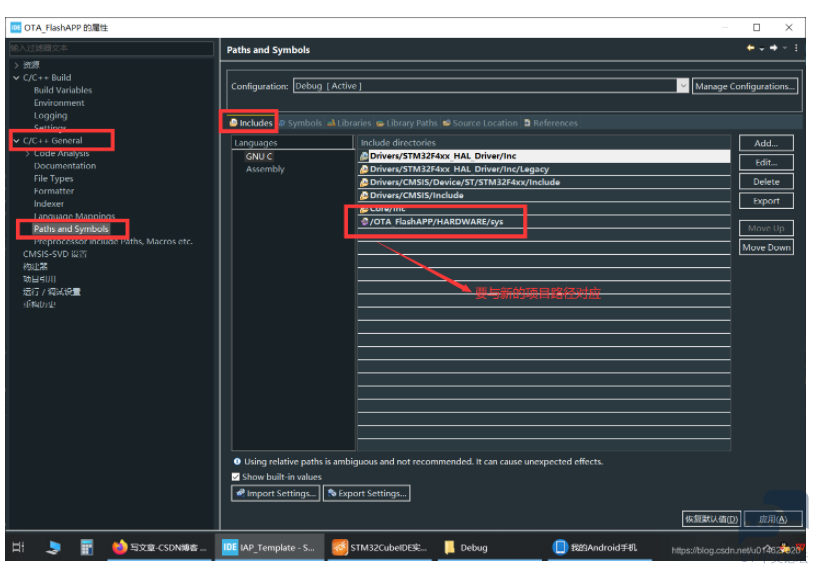Click the back navigation arrow icon

(x=750, y=48)
